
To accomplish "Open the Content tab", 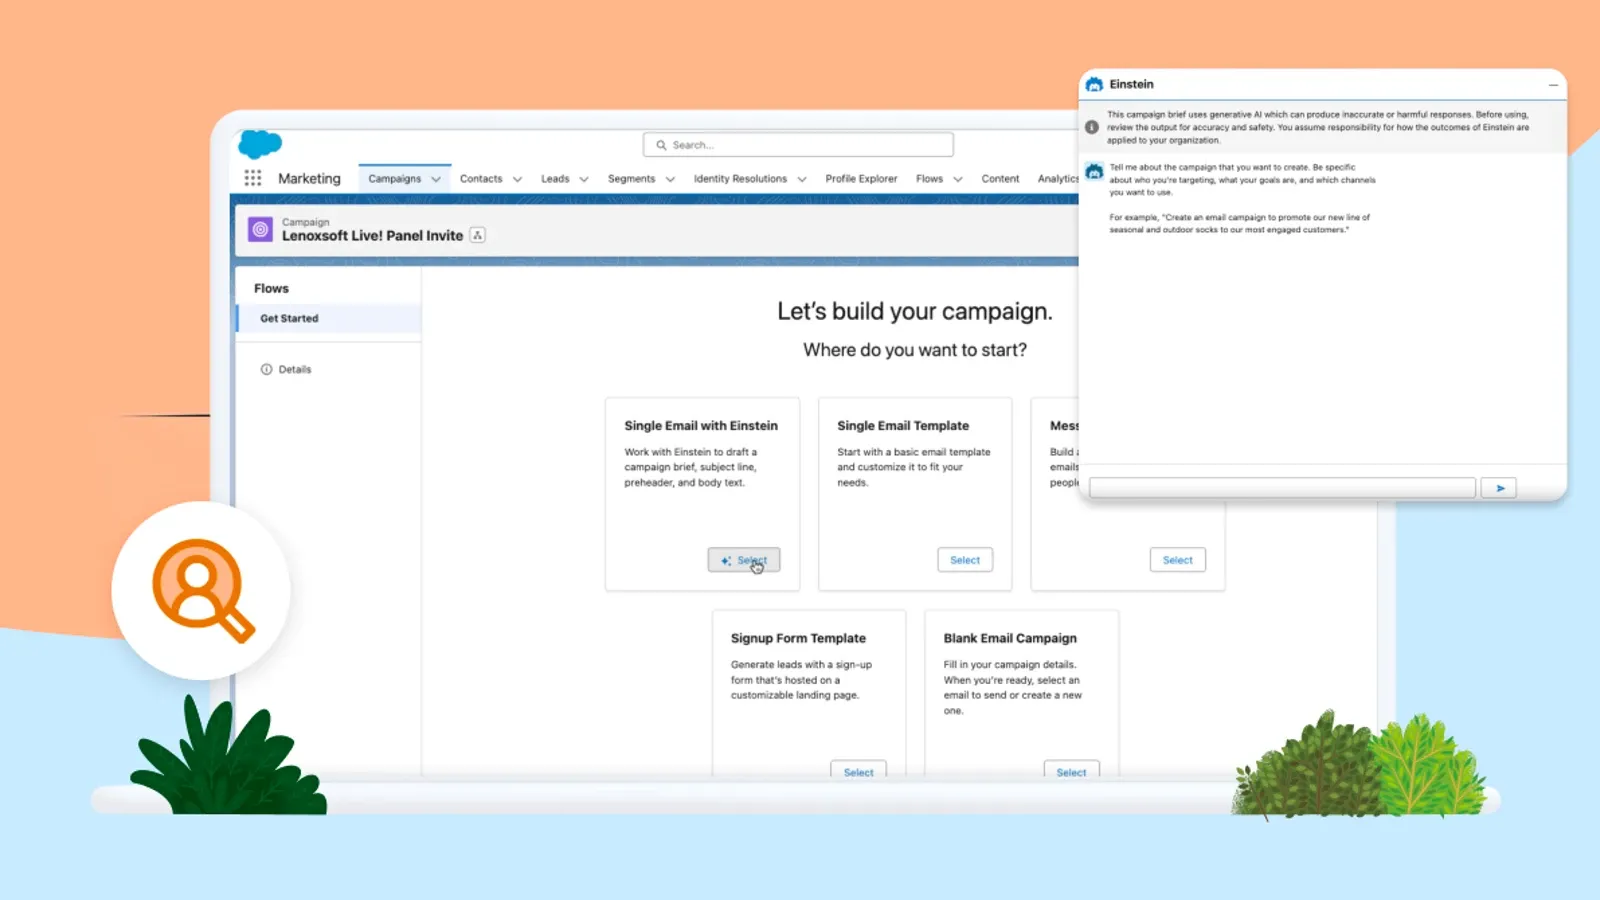I will pos(1000,178).
